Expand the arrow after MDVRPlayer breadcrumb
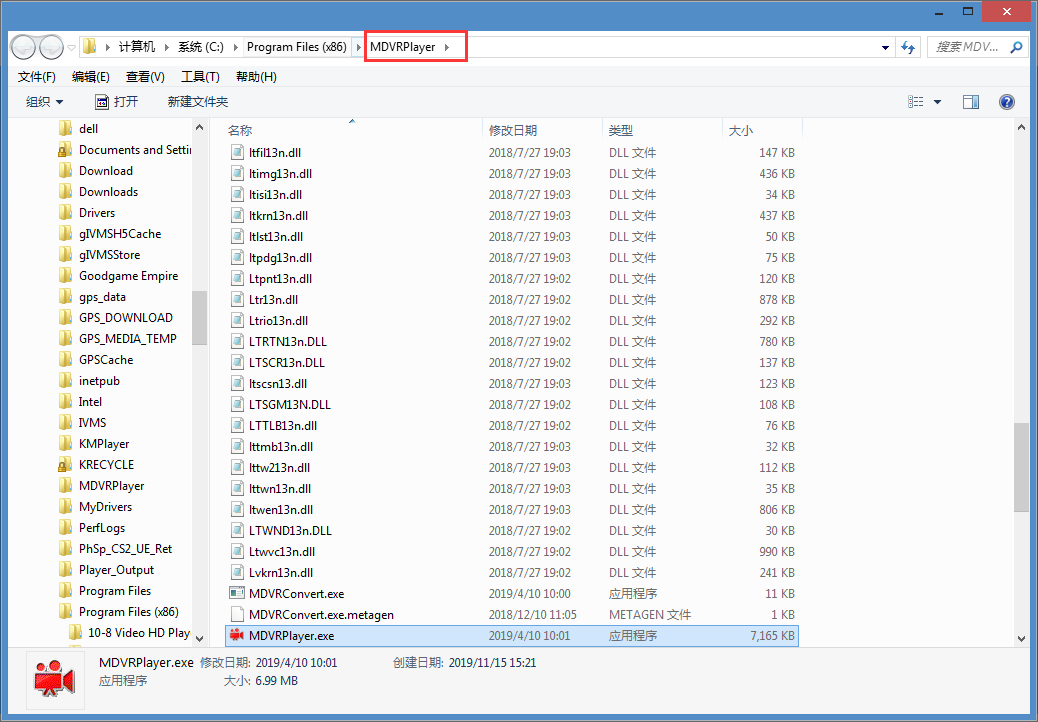 (x=447, y=47)
